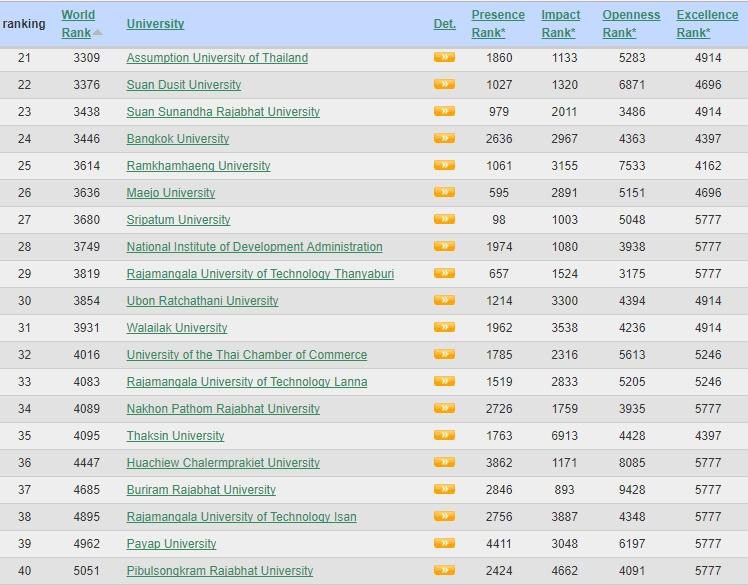Open Rajamangala University of Technology Lanna link

[247, 381]
